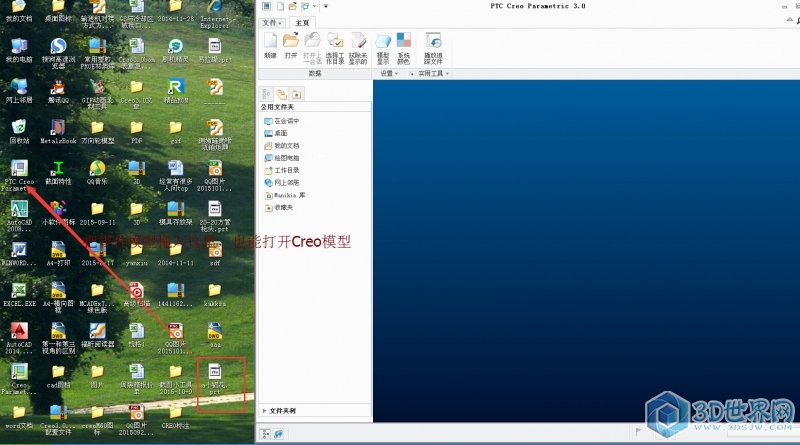The image size is (800, 445).
Task: Select the 我的文档 desktop icon
Action: coord(19,11)
